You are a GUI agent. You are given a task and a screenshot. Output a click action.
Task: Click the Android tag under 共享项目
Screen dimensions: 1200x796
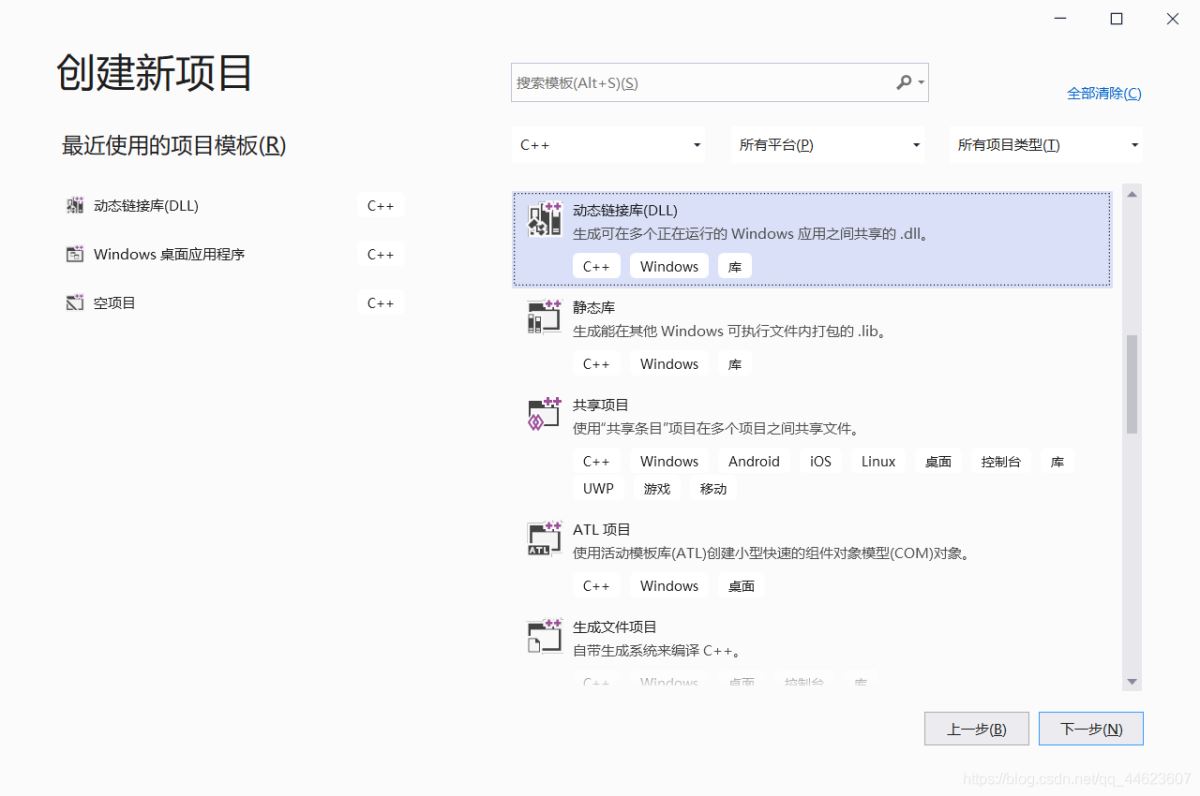[753, 461]
